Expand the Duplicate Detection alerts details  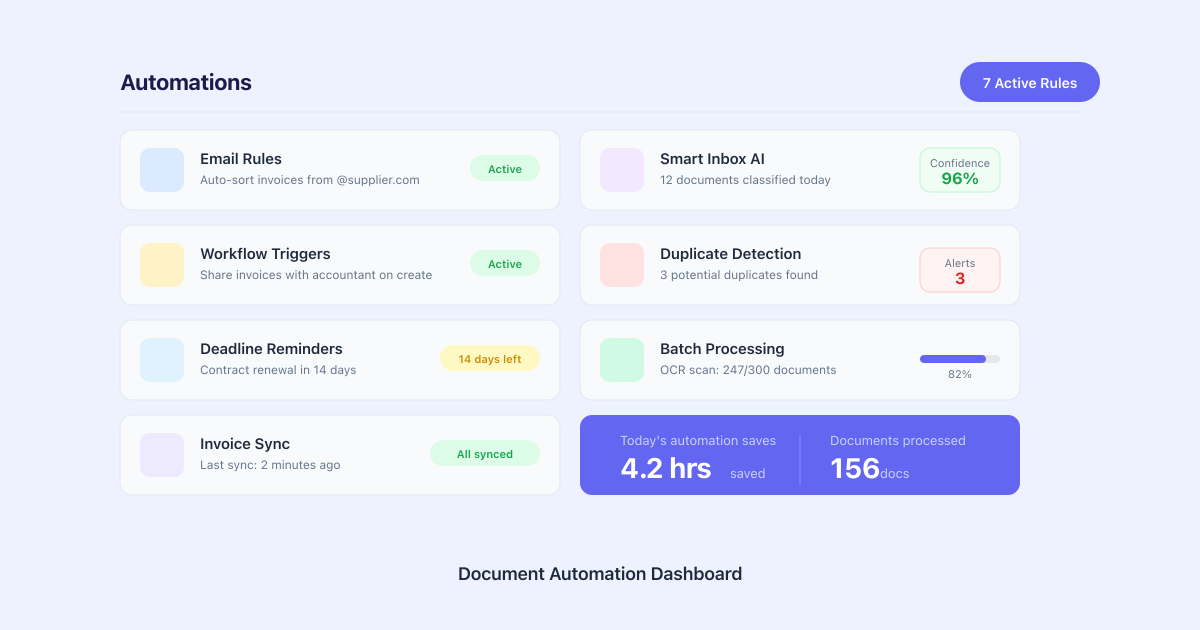click(960, 269)
